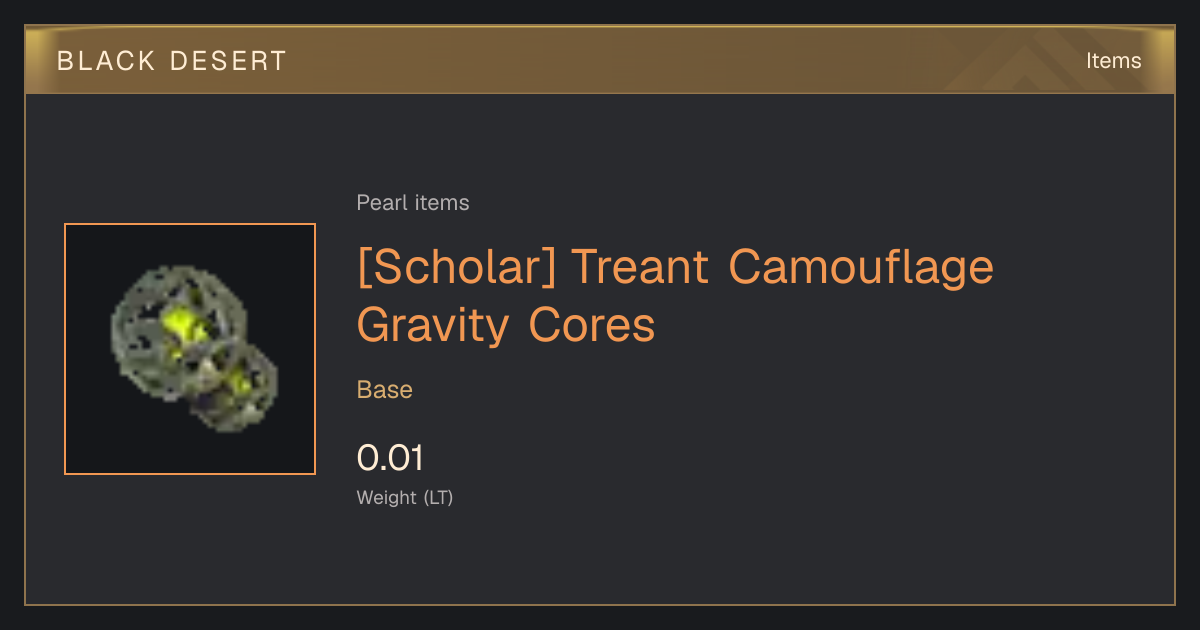
Task: Select the small sphere in item image
Action: point(237,388)
